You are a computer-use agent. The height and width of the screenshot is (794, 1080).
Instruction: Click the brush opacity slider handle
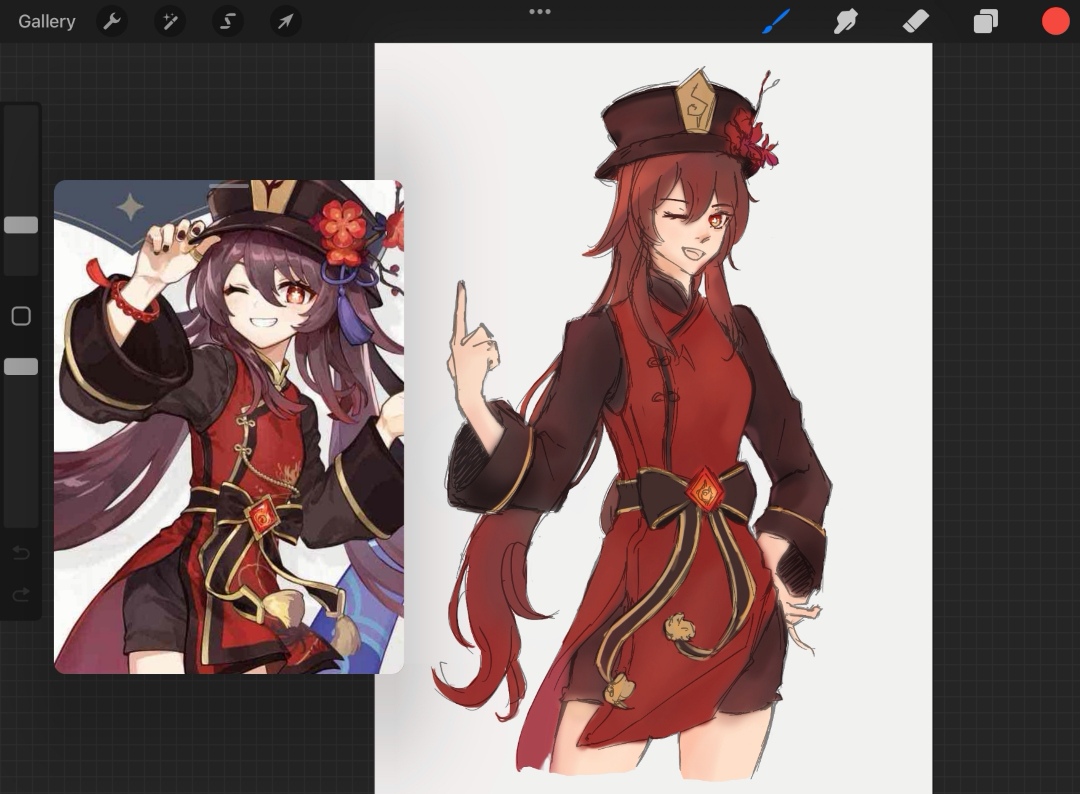21,367
